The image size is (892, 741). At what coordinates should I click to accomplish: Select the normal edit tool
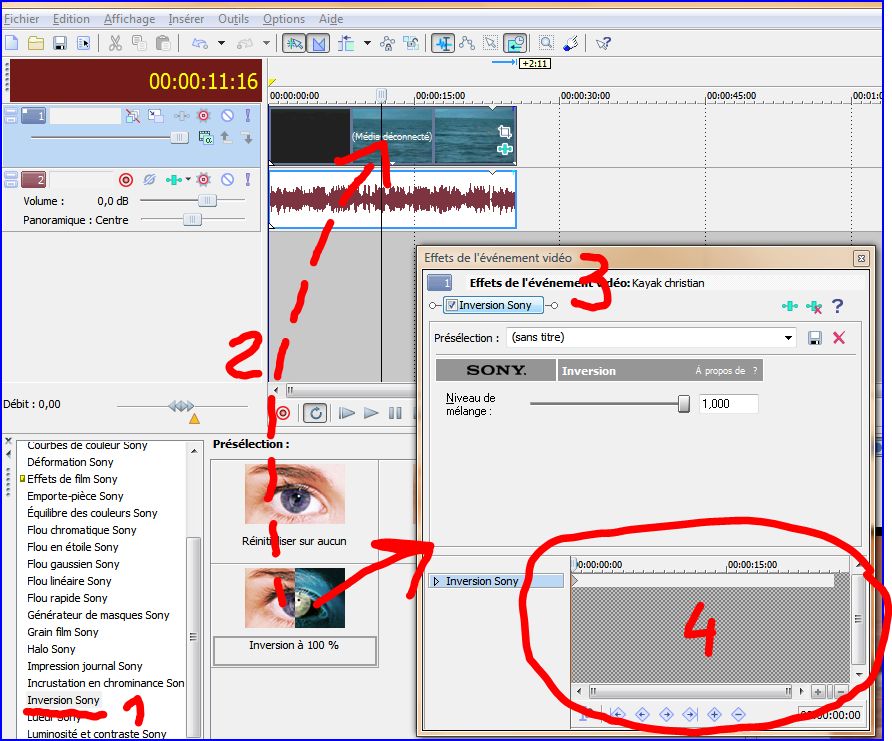(443, 43)
